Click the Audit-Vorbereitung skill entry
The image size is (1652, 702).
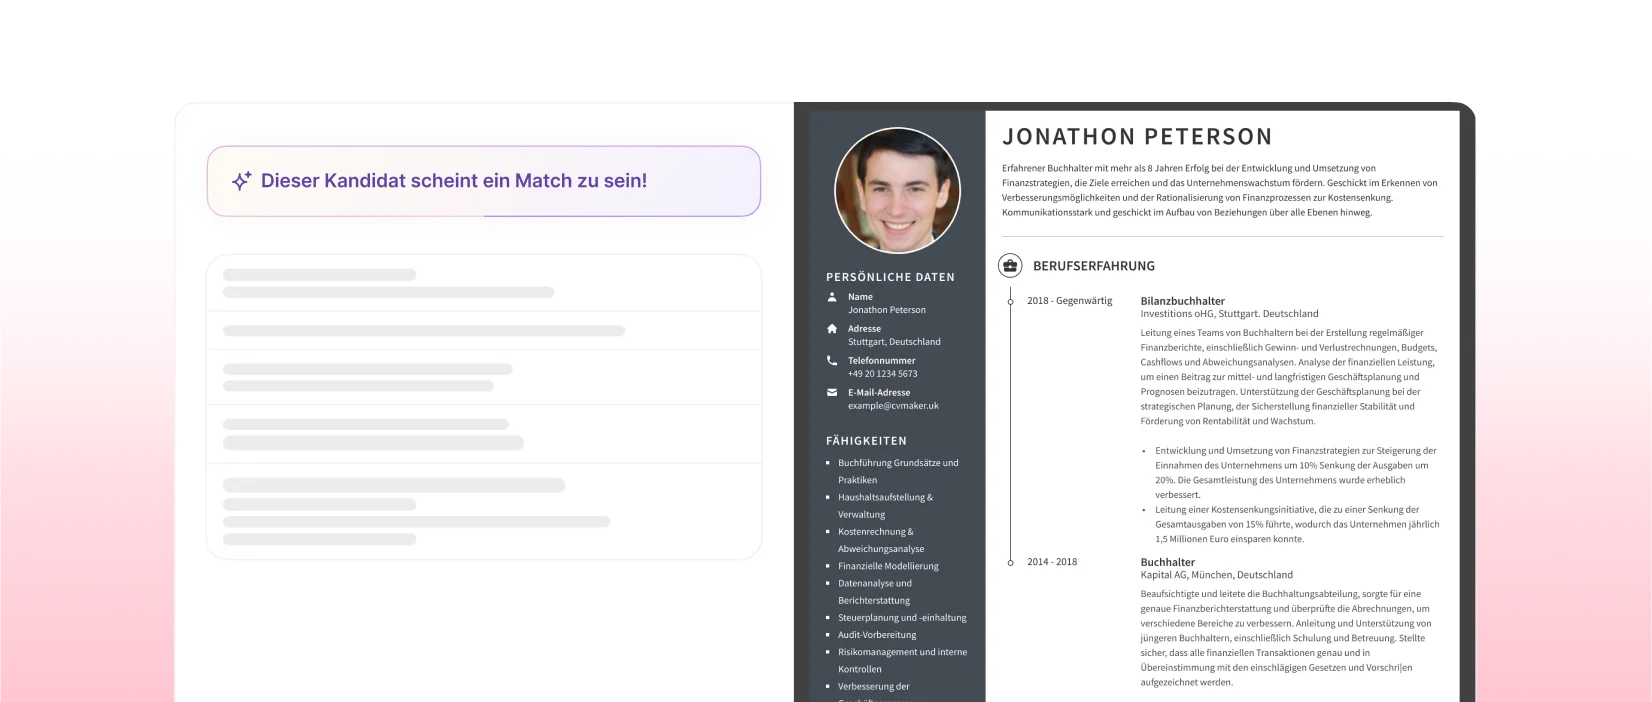point(876,635)
